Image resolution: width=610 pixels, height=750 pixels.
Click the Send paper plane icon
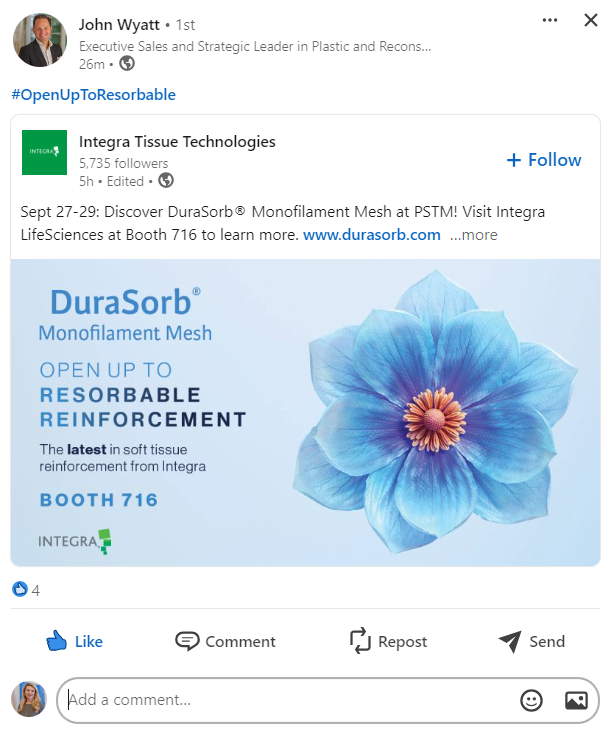pyautogui.click(x=510, y=641)
